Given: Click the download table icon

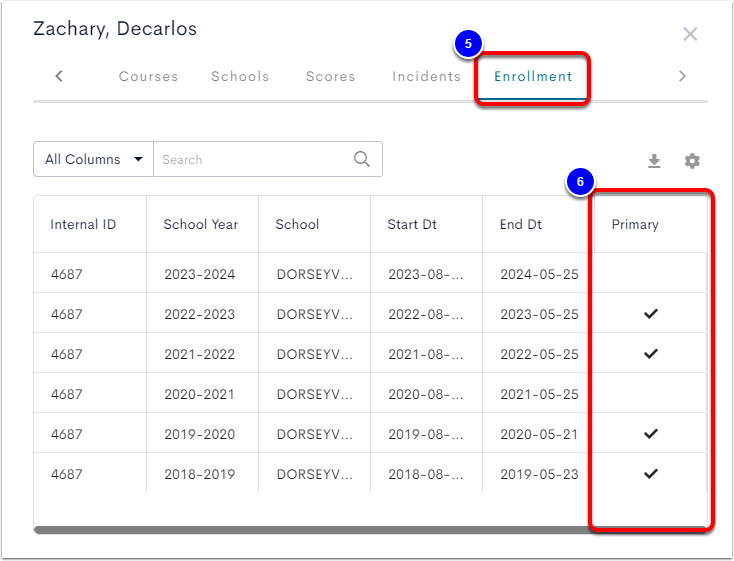Looking at the screenshot, I should coord(654,161).
